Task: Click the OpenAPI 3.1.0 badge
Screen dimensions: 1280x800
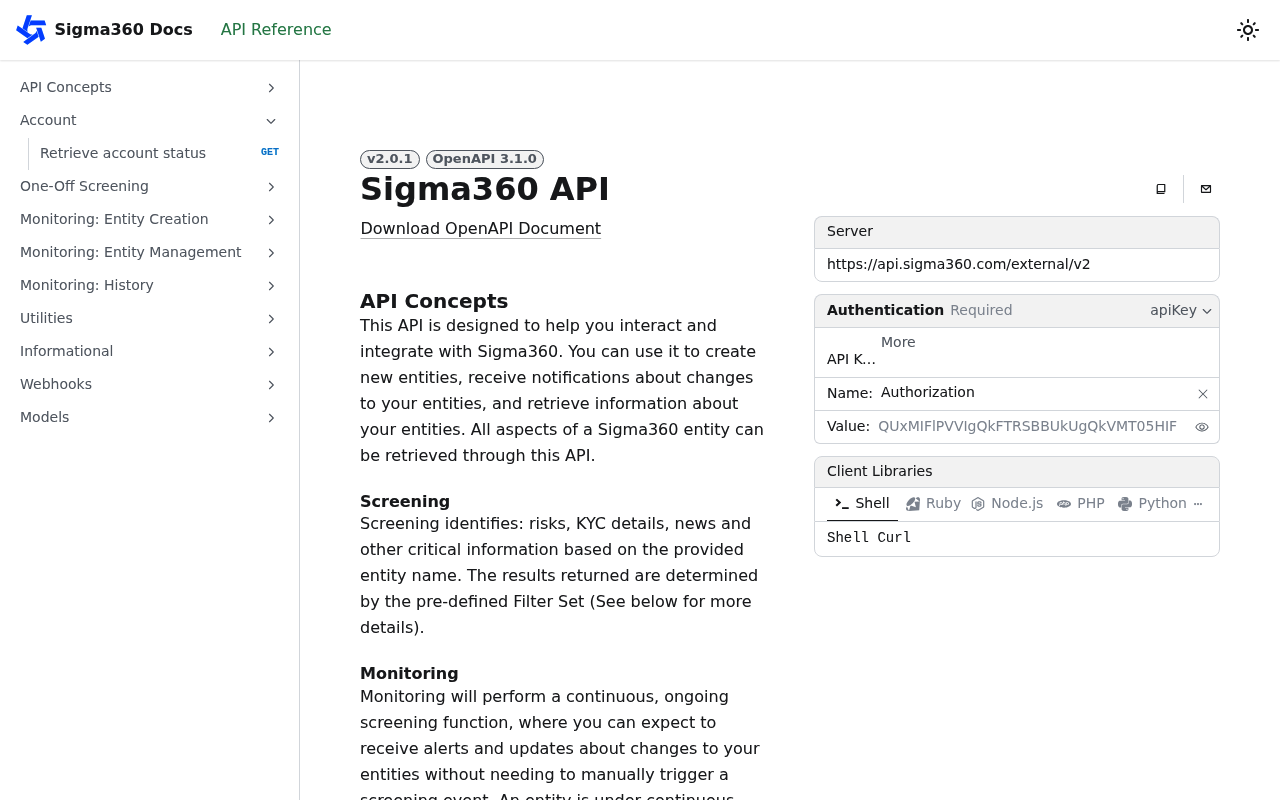Action: [485, 159]
